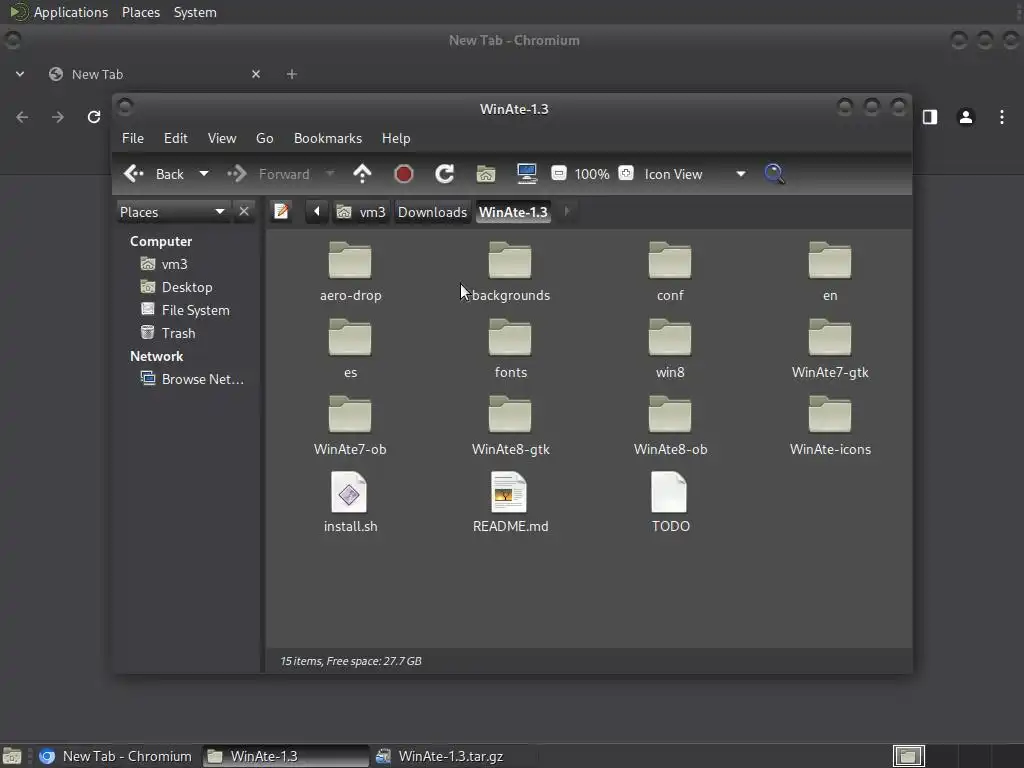Go to Downloads in the path bar
This screenshot has height=768, width=1024.
click(432, 212)
